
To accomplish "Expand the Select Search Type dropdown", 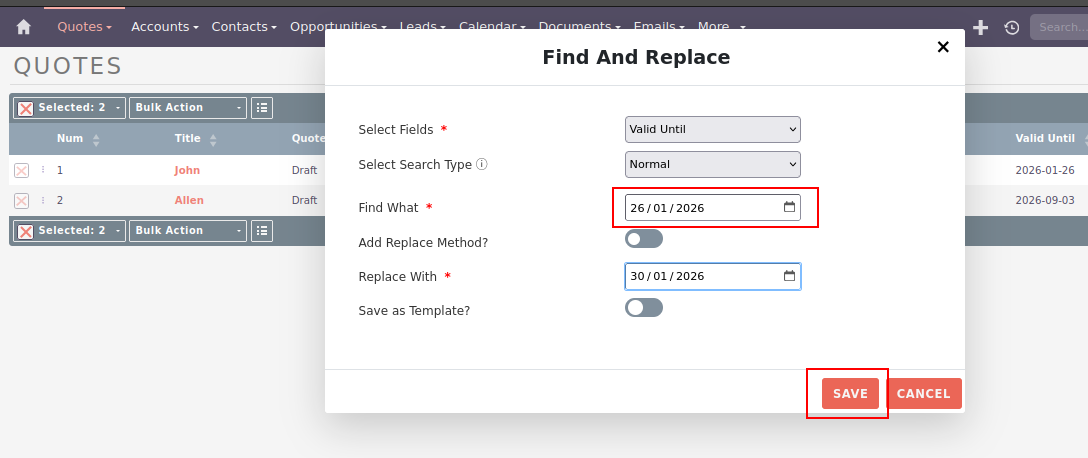I will 712,164.
